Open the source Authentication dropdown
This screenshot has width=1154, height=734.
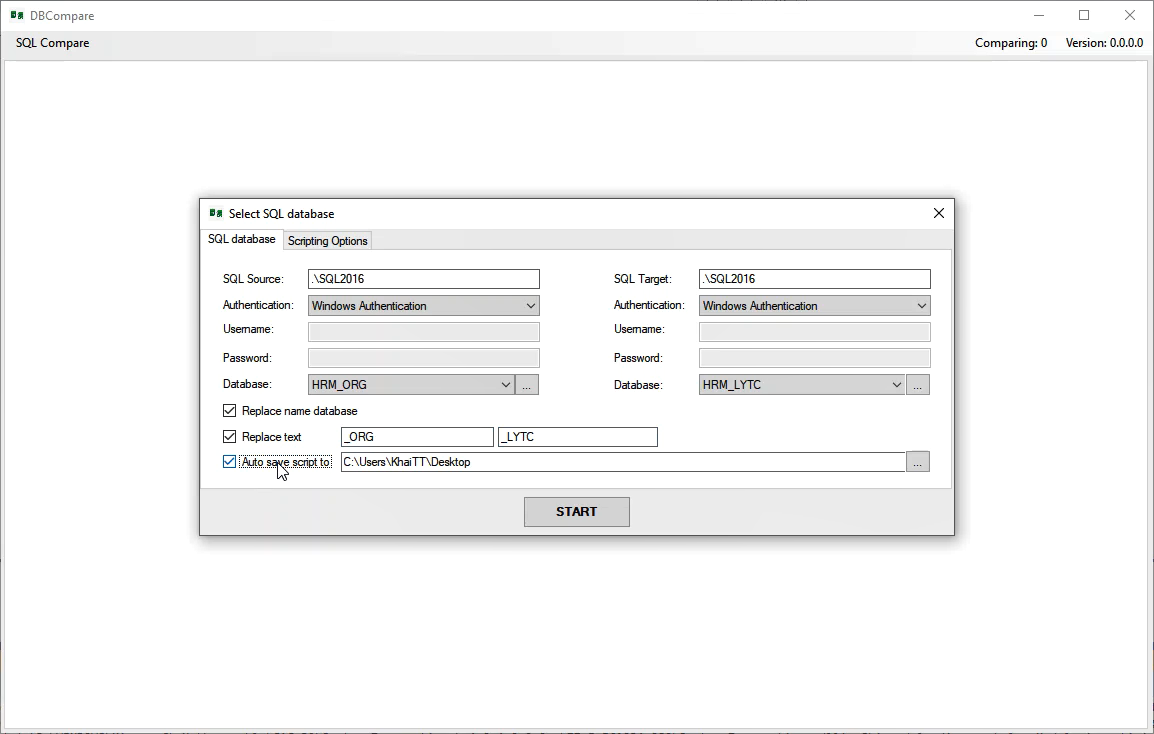[424, 306]
